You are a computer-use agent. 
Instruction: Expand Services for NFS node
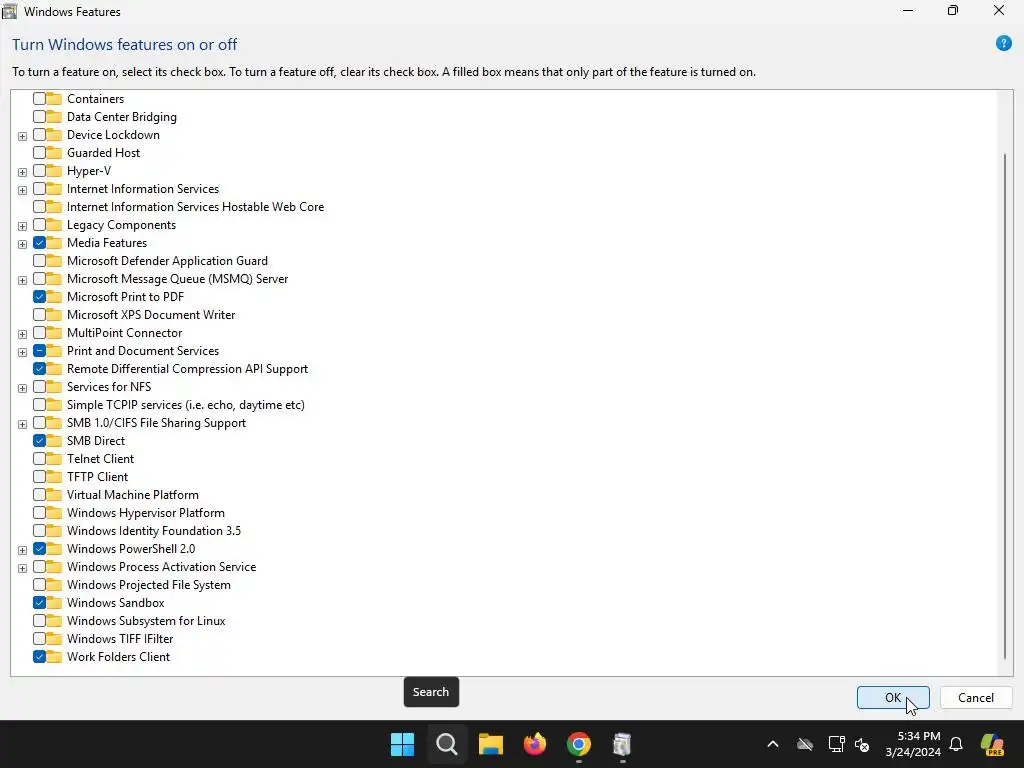22,388
